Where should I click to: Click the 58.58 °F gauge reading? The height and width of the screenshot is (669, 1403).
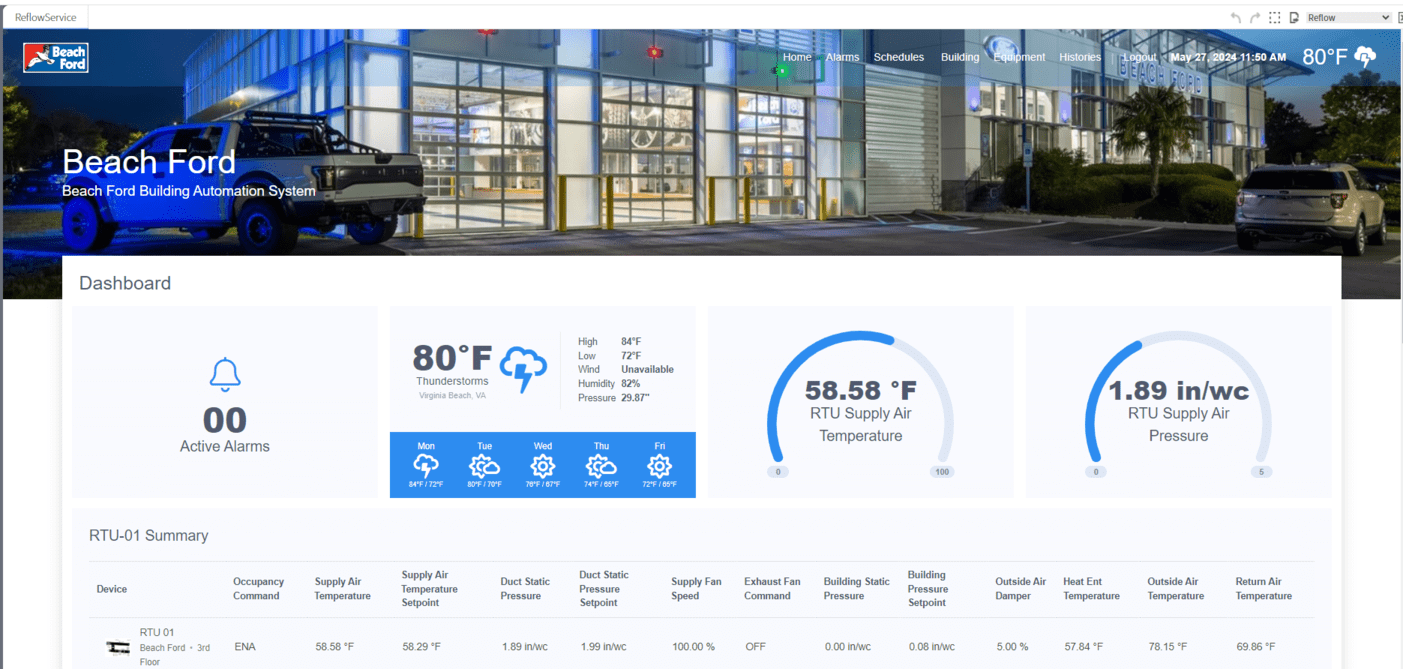tap(861, 390)
